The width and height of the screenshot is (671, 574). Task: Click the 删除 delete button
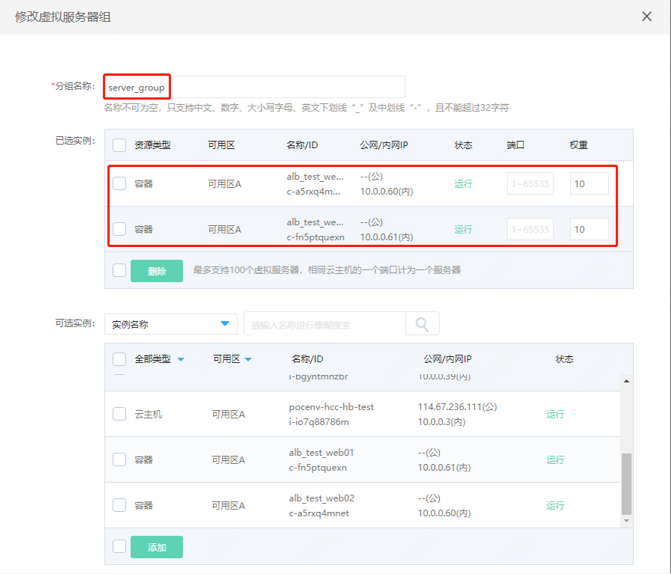pos(157,271)
